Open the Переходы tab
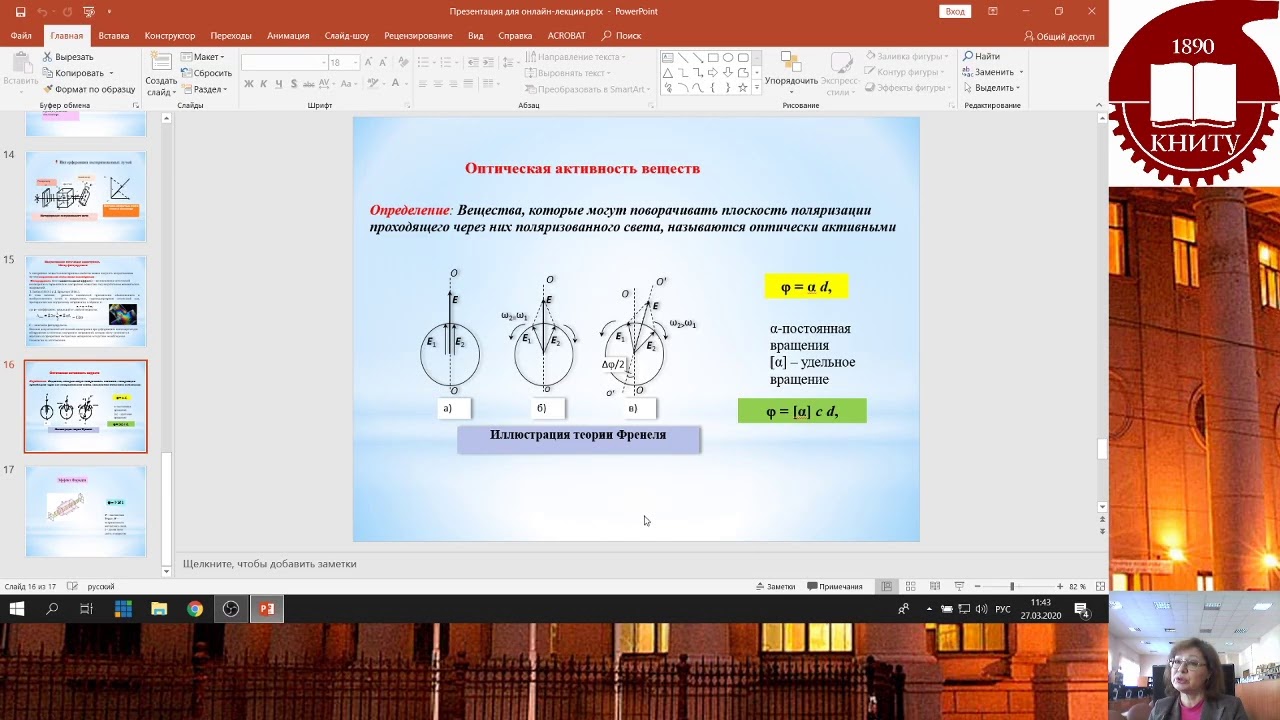This screenshot has height=720, width=1280. (231, 36)
